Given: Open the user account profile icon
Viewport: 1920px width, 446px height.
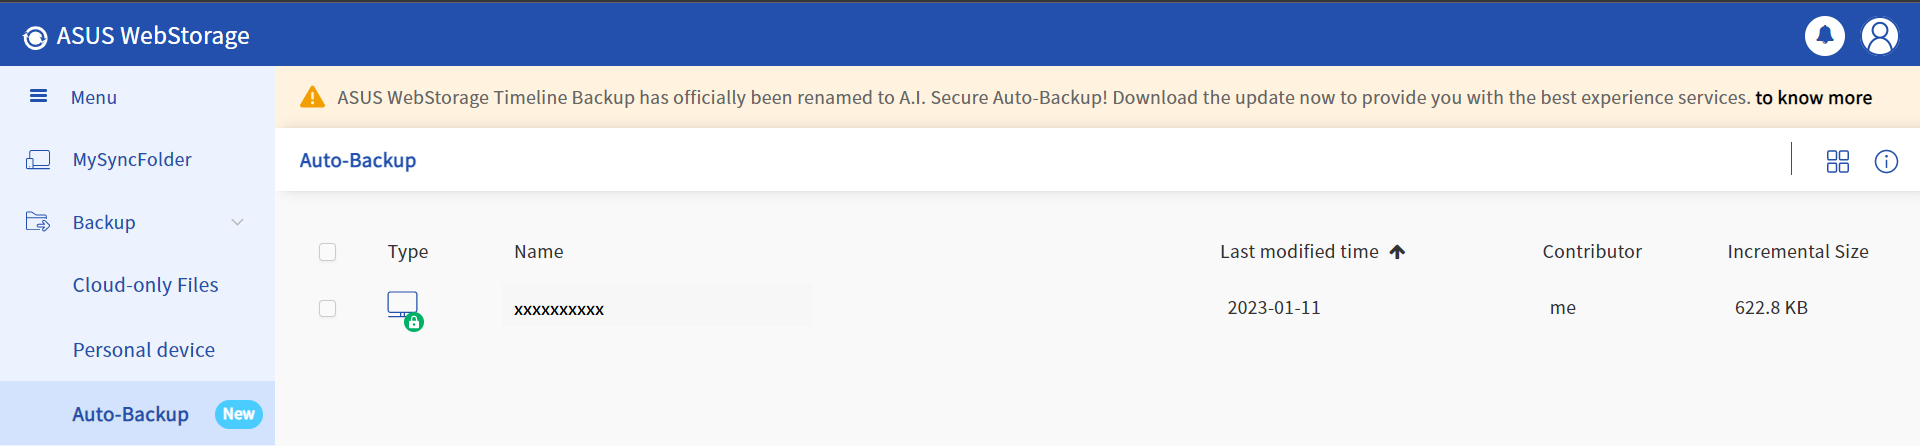Looking at the screenshot, I should pyautogui.click(x=1879, y=36).
